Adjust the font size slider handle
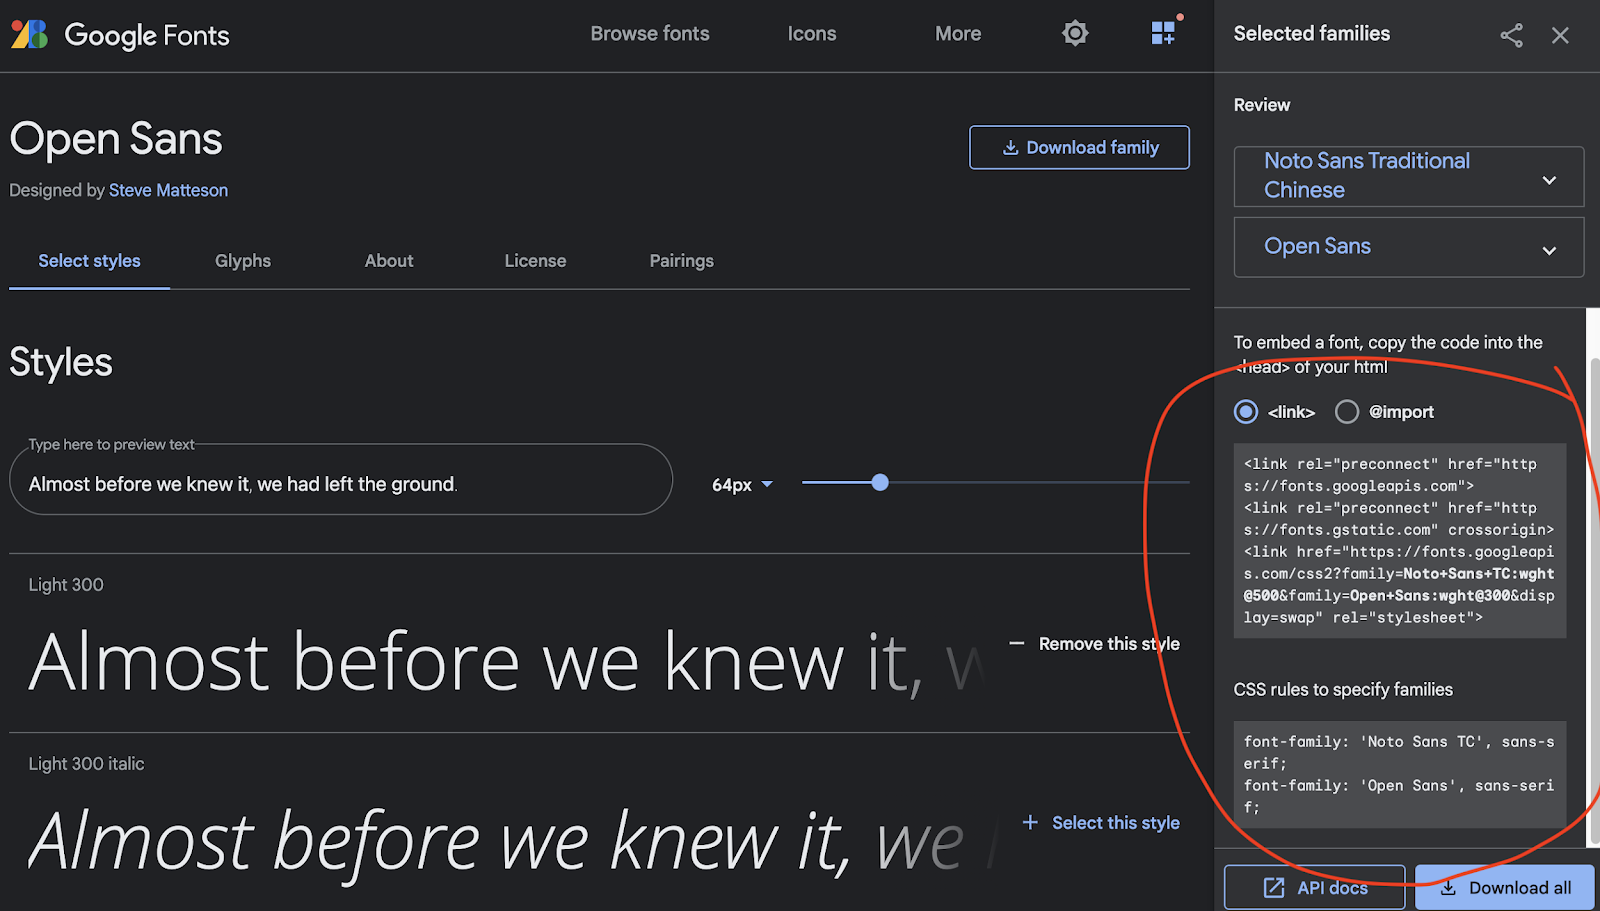1600x911 pixels. 880,483
